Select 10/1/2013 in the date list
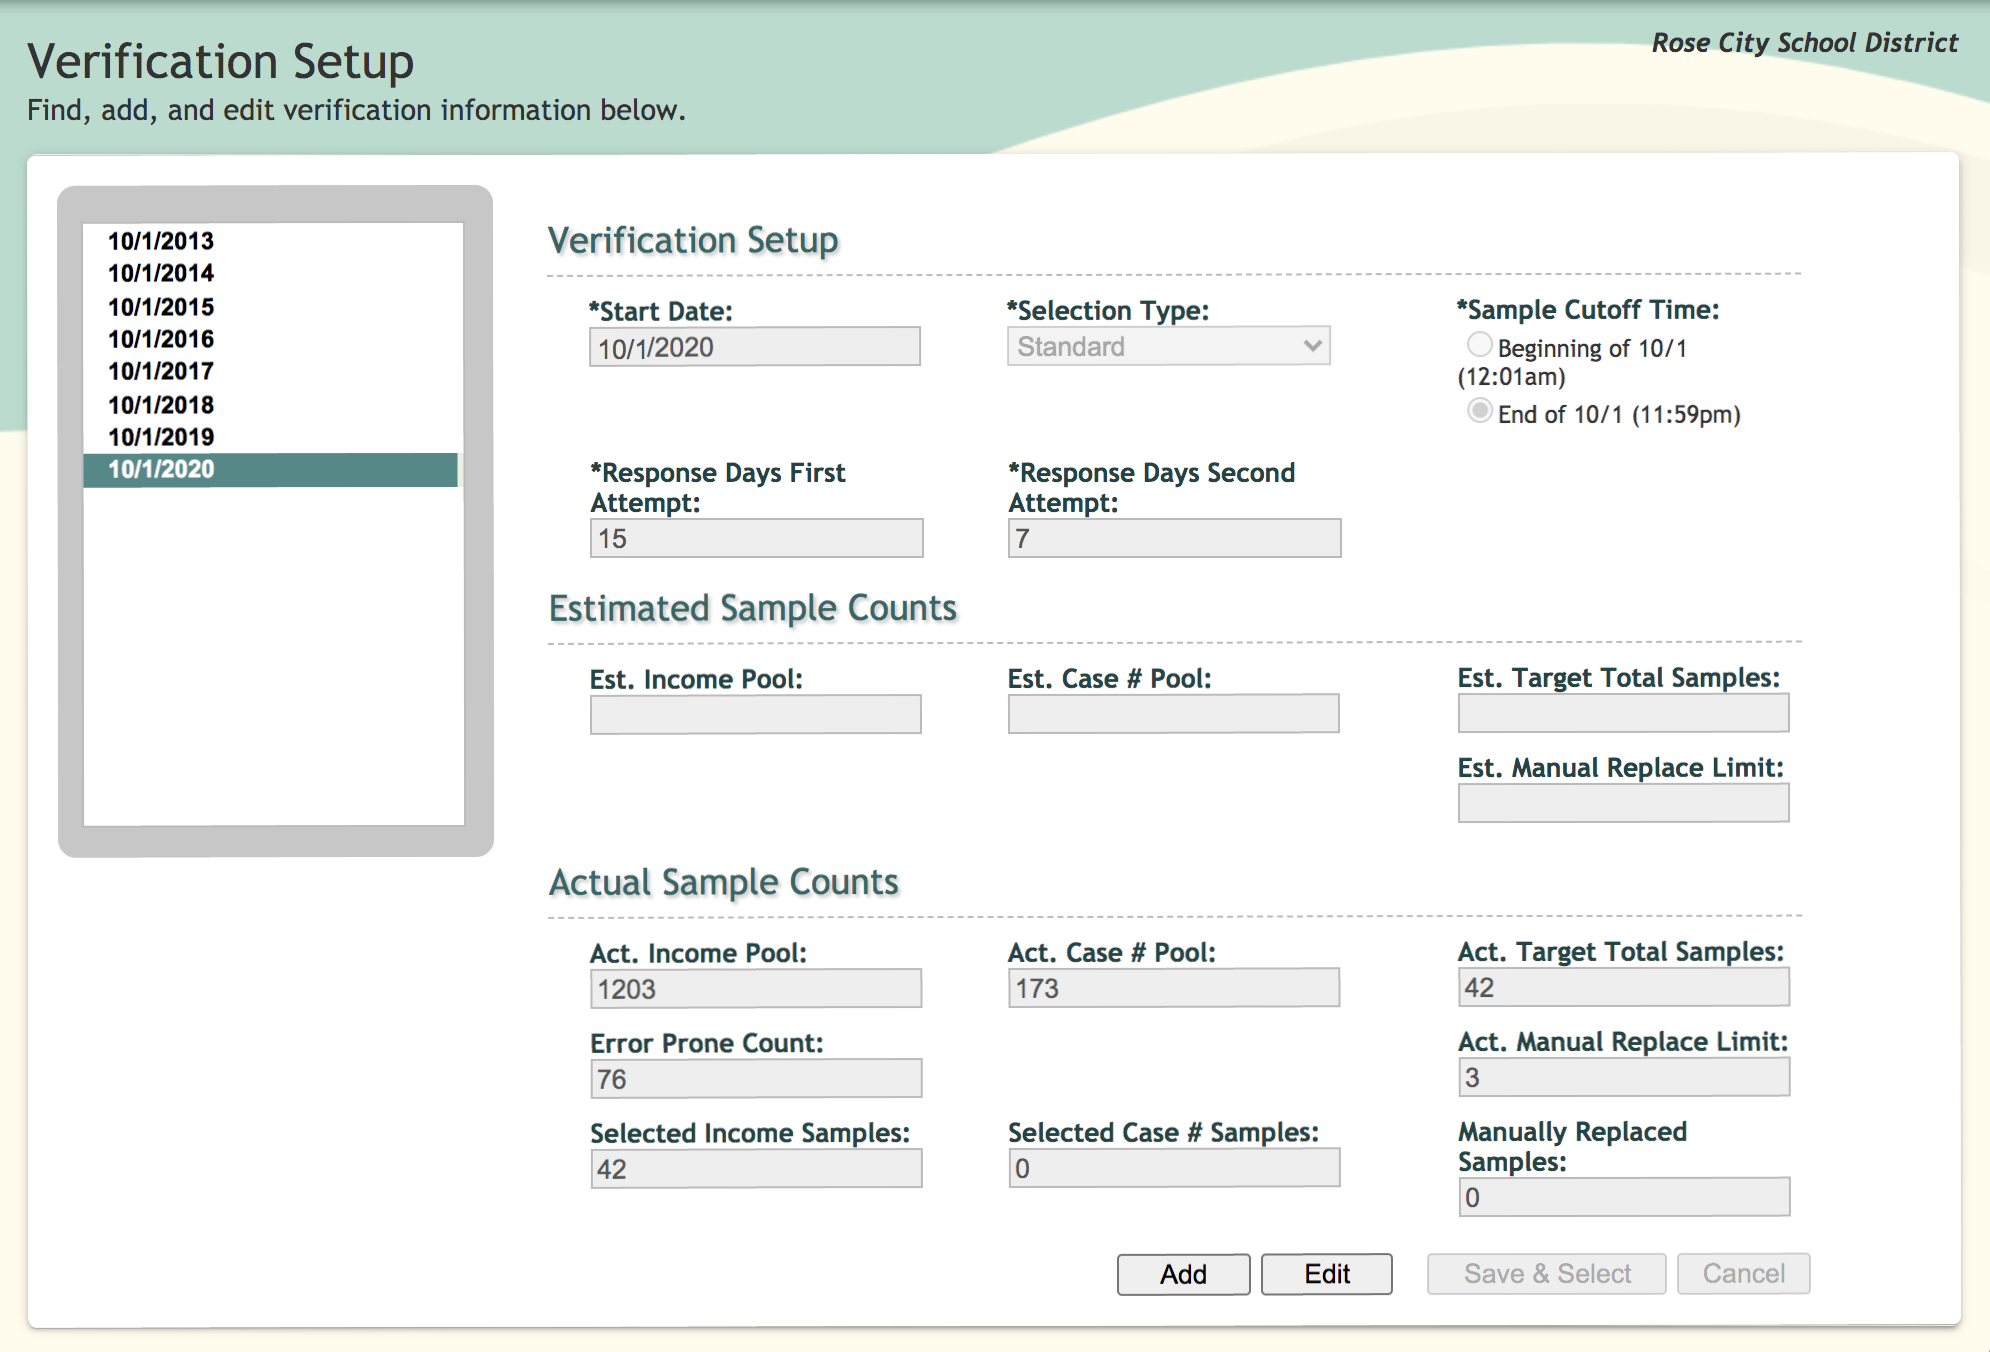 pyautogui.click(x=161, y=241)
